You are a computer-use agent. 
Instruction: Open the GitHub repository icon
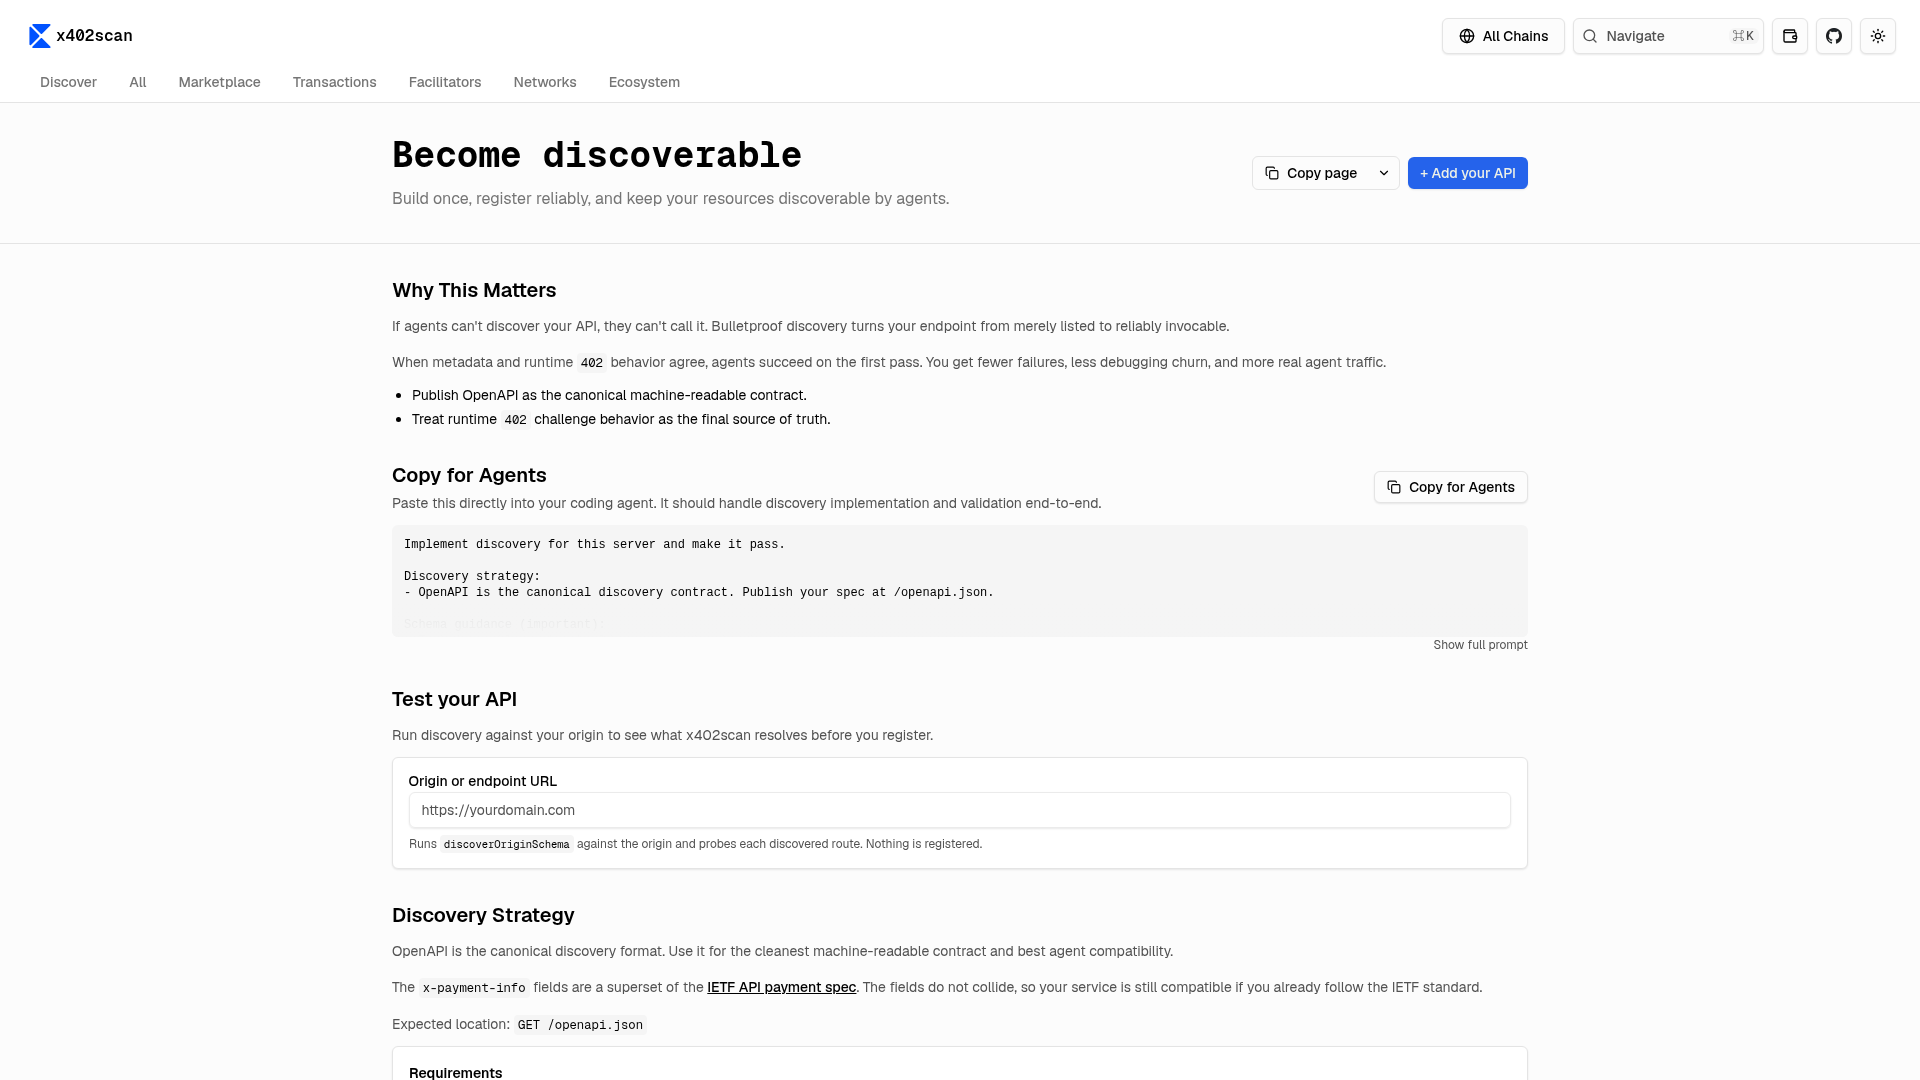pyautogui.click(x=1834, y=36)
